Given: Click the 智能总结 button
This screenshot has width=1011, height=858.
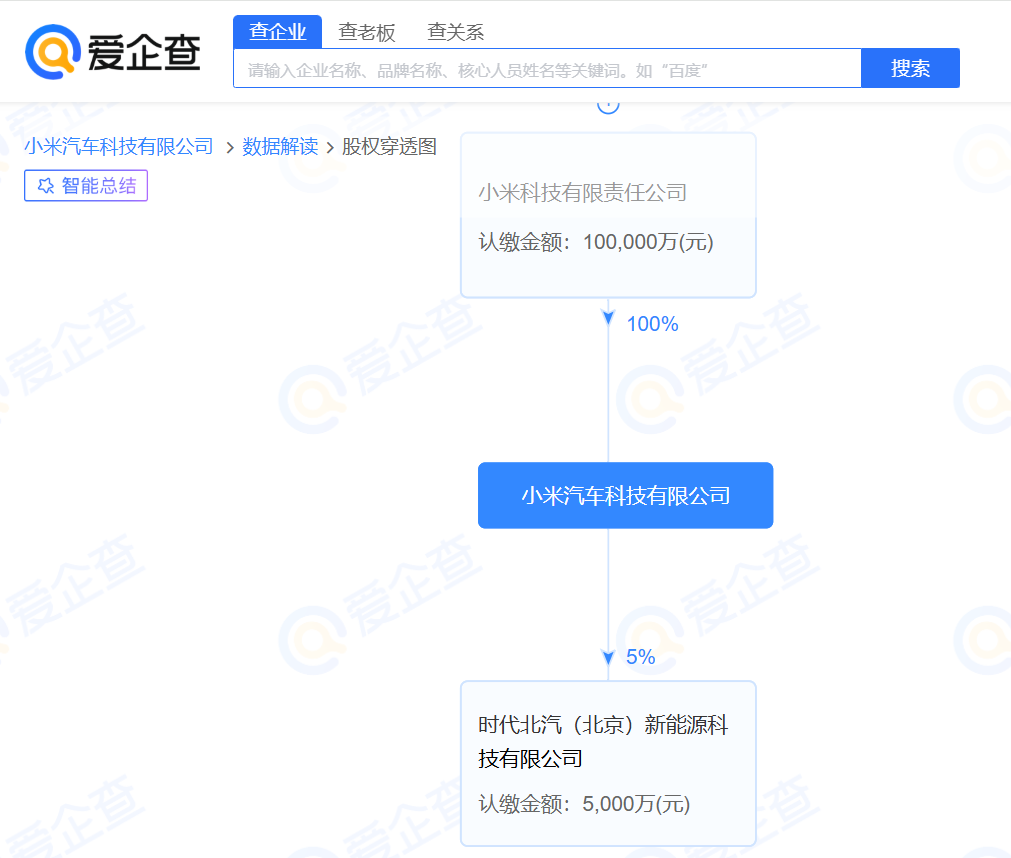Looking at the screenshot, I should click(x=86, y=186).
